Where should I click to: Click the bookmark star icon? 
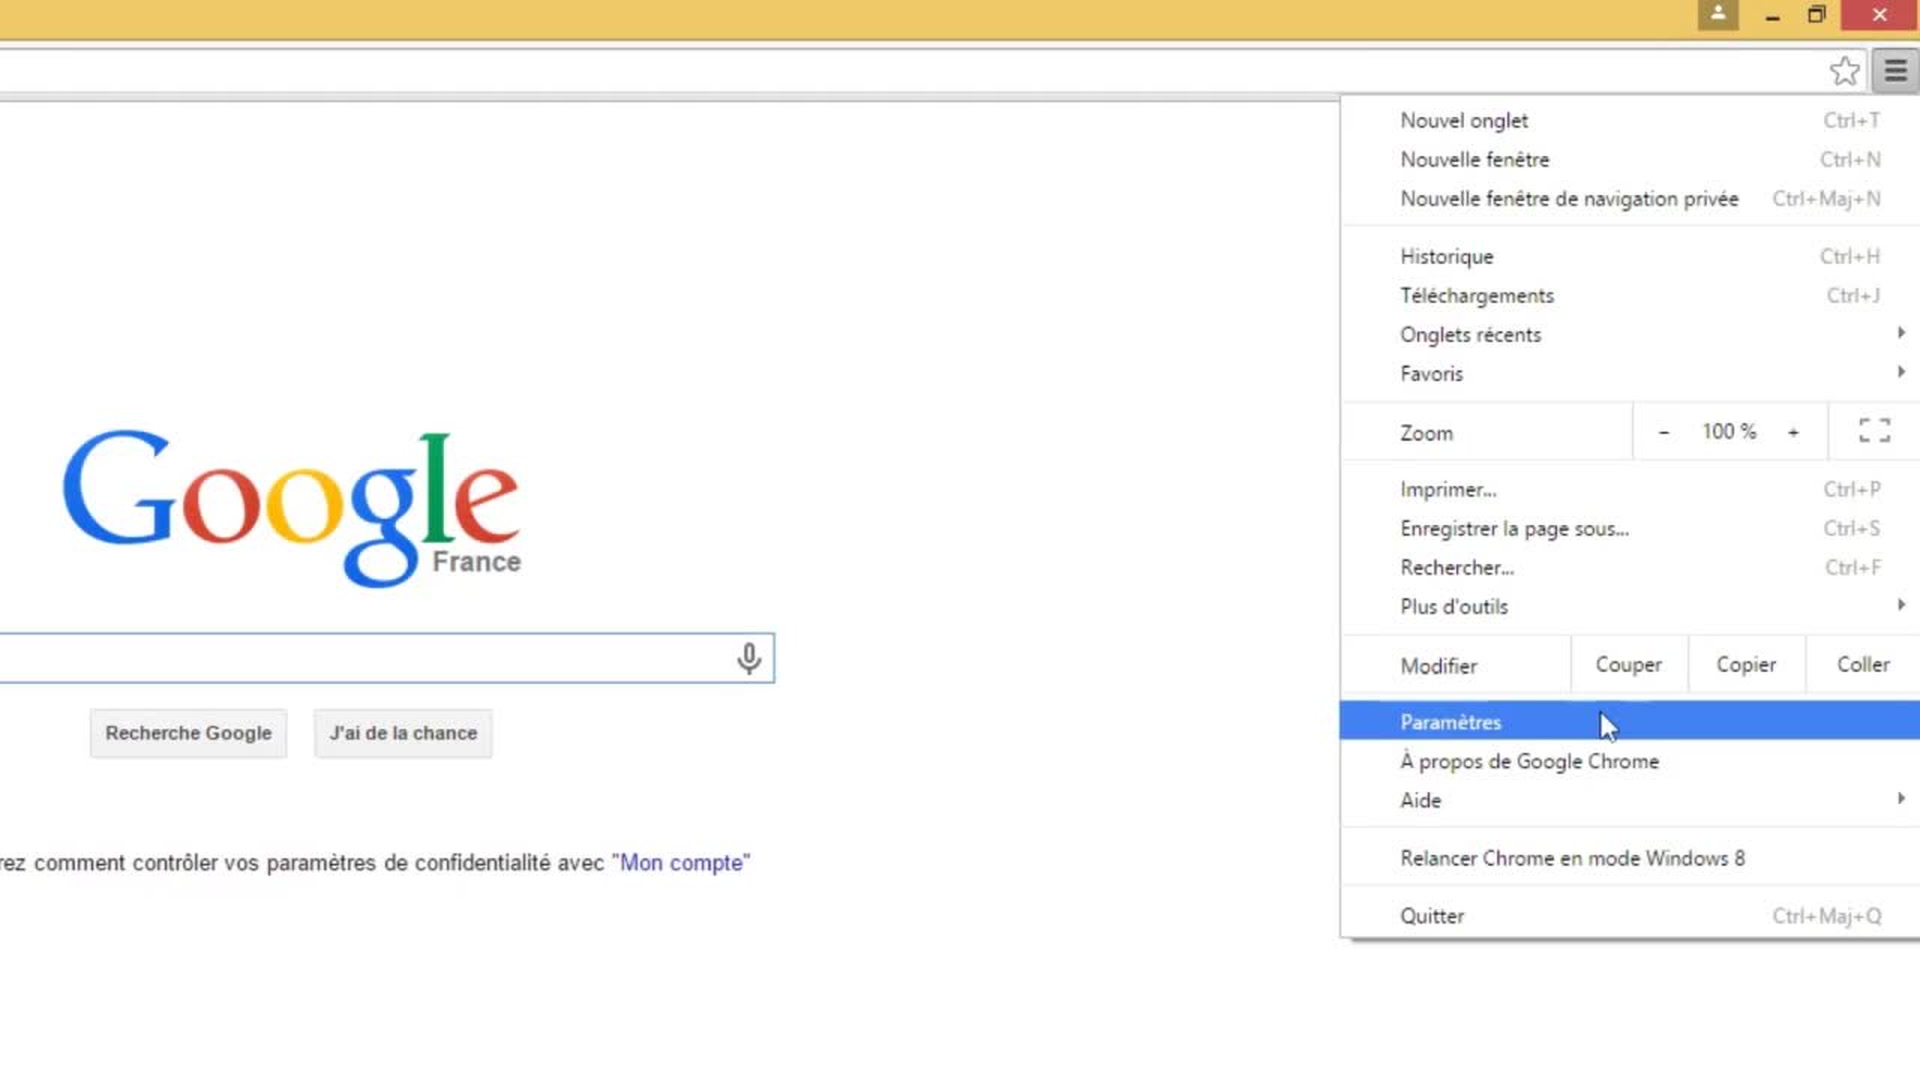(x=1844, y=71)
